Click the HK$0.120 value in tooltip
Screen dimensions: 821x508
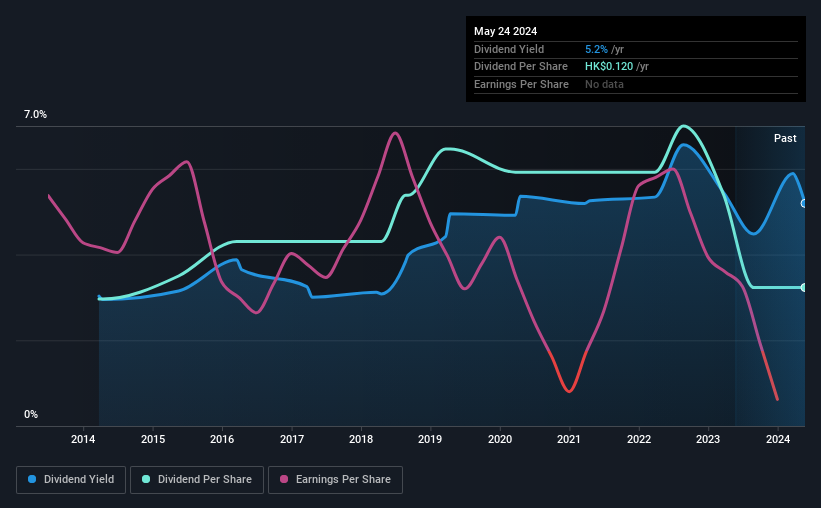pos(609,67)
